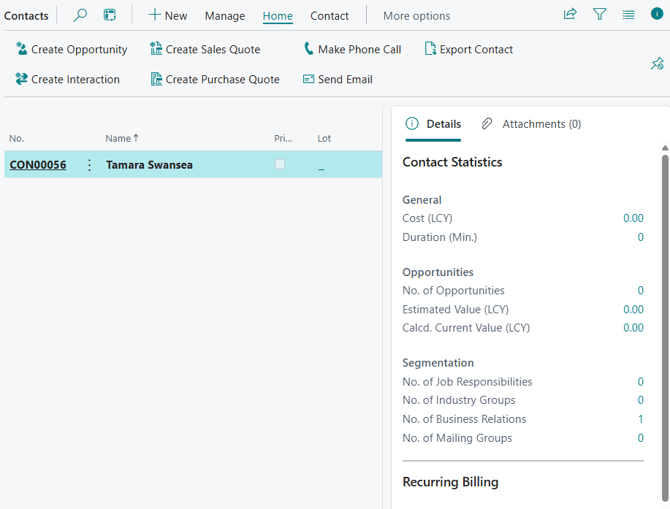Image resolution: width=670 pixels, height=509 pixels.
Task: Click Create Interaction action
Action: point(67,79)
